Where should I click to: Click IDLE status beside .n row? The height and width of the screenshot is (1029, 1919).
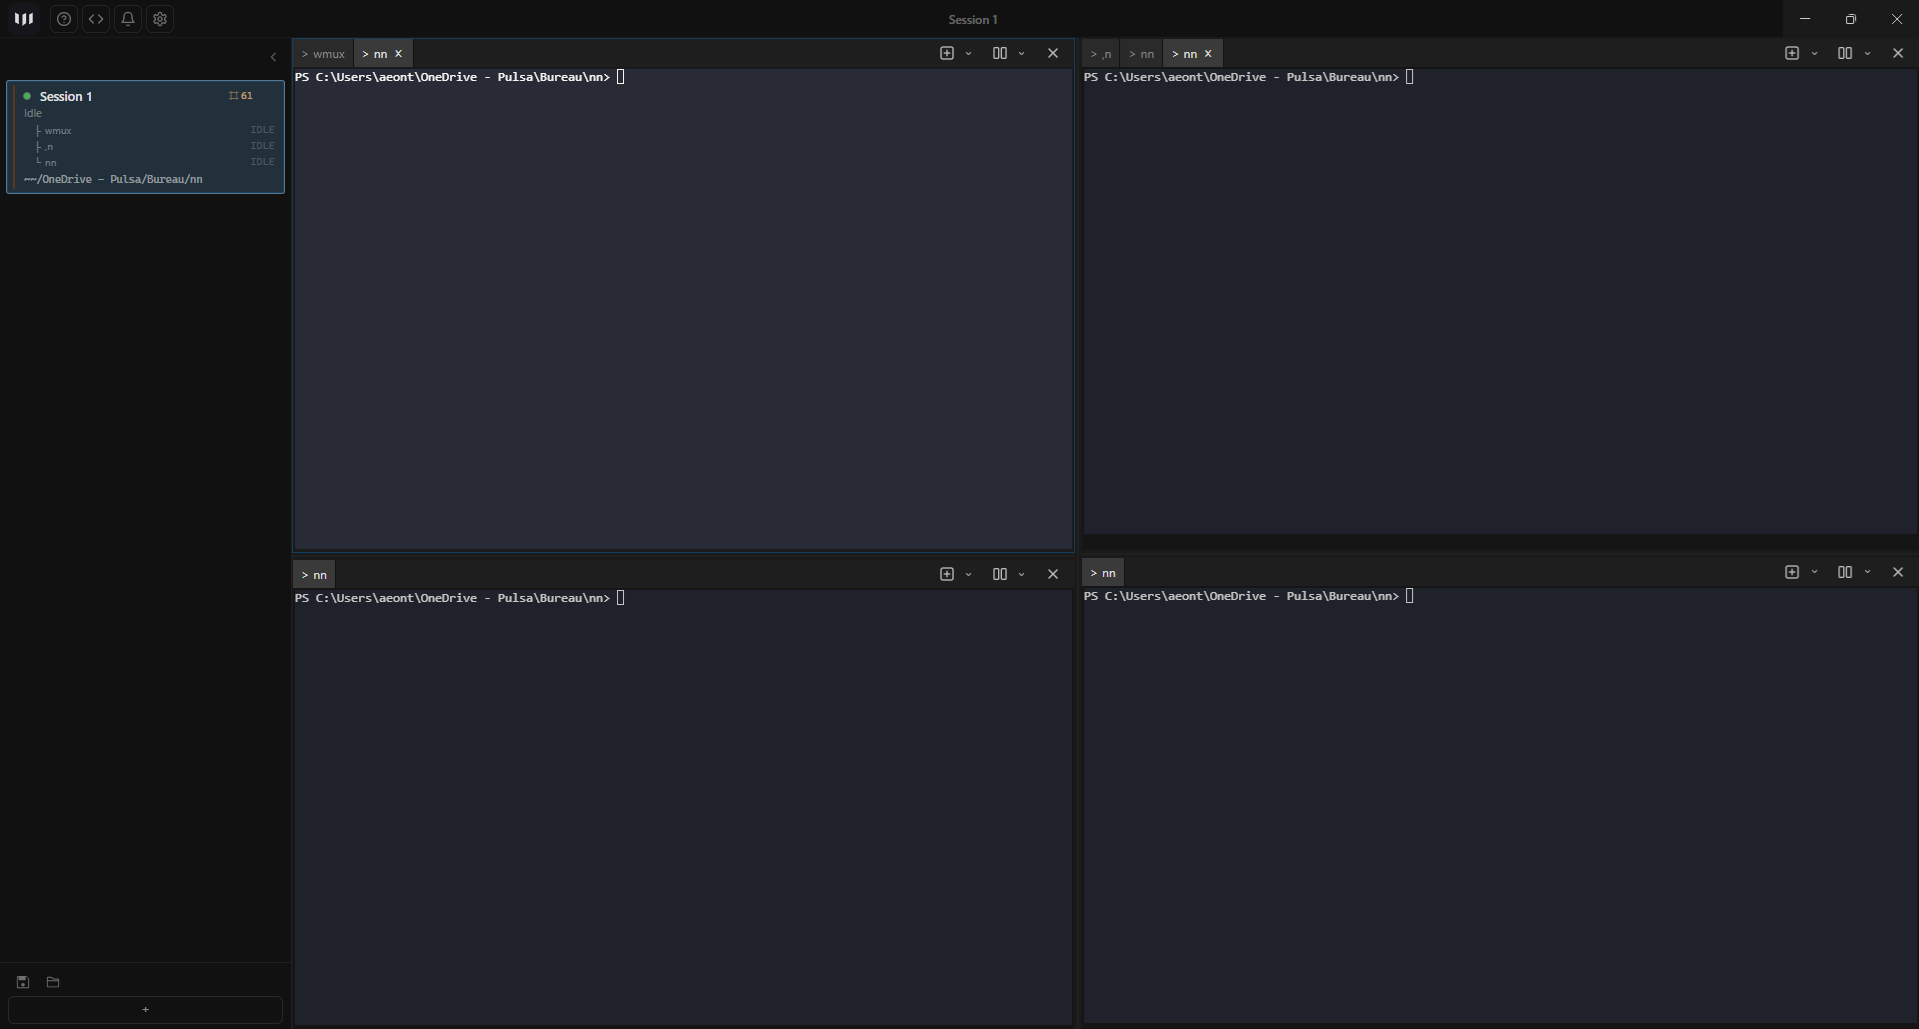(x=262, y=146)
